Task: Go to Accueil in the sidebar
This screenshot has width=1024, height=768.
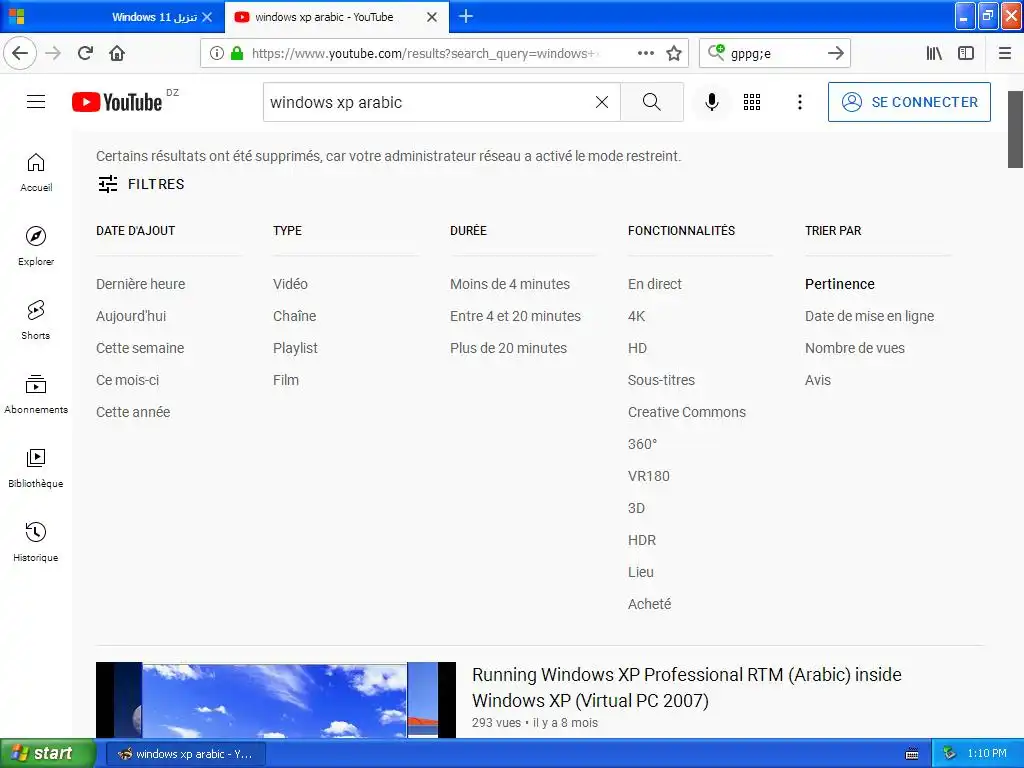Action: [x=36, y=172]
